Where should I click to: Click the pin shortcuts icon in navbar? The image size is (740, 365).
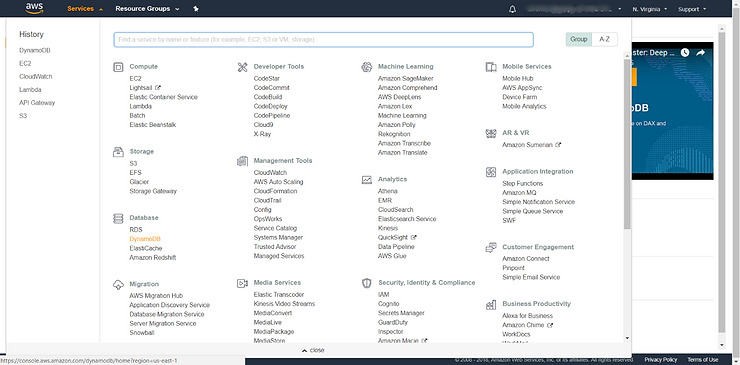point(196,9)
